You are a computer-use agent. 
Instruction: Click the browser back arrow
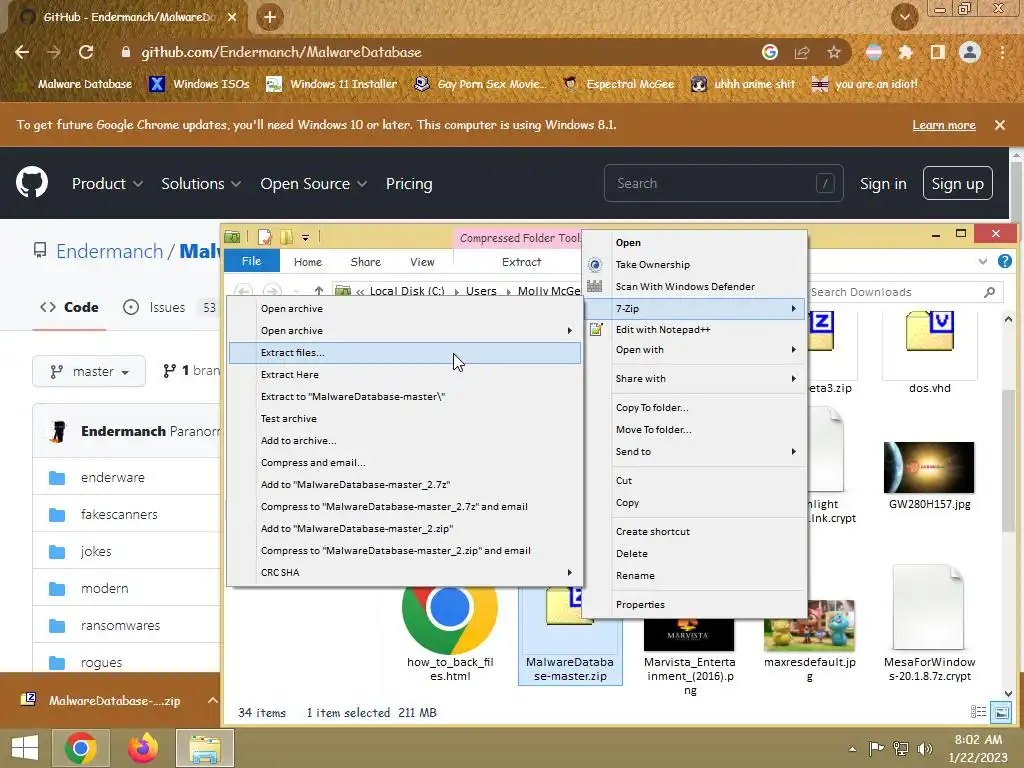22,52
